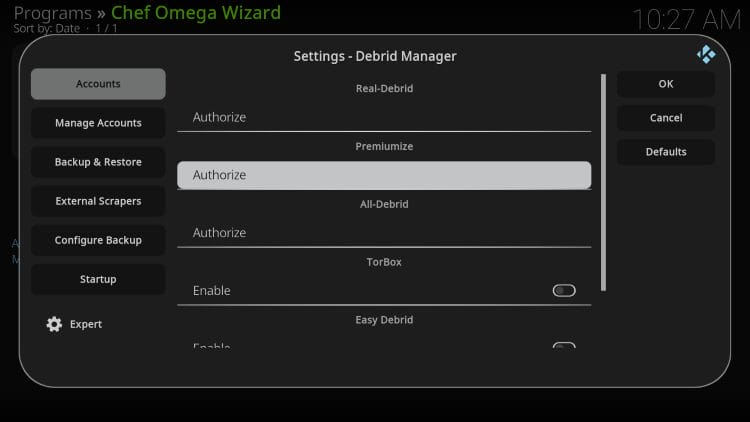750x422 pixels.
Task: Click the Chef Omega Wizard title
Action: coord(196,13)
